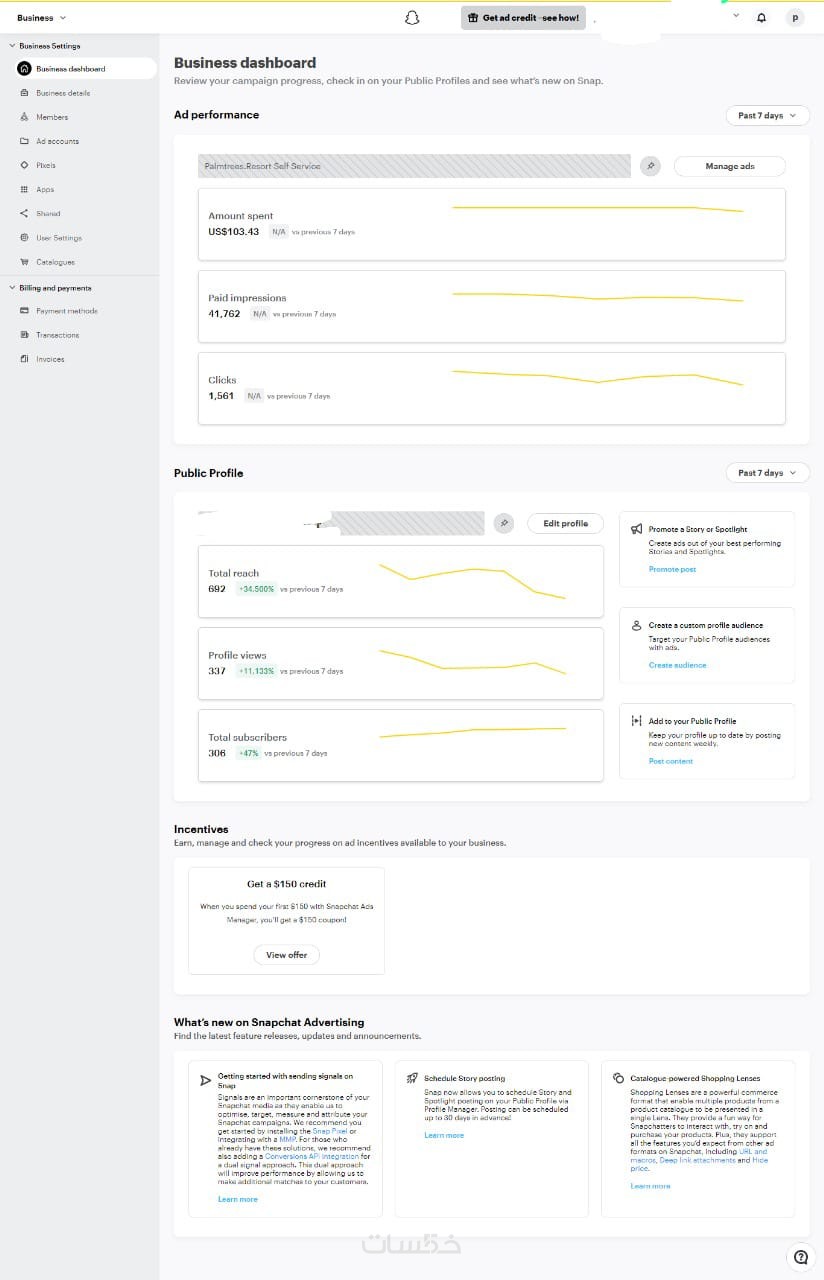Pin the ad account with pin icon
The width and height of the screenshot is (824, 1280).
650,166
